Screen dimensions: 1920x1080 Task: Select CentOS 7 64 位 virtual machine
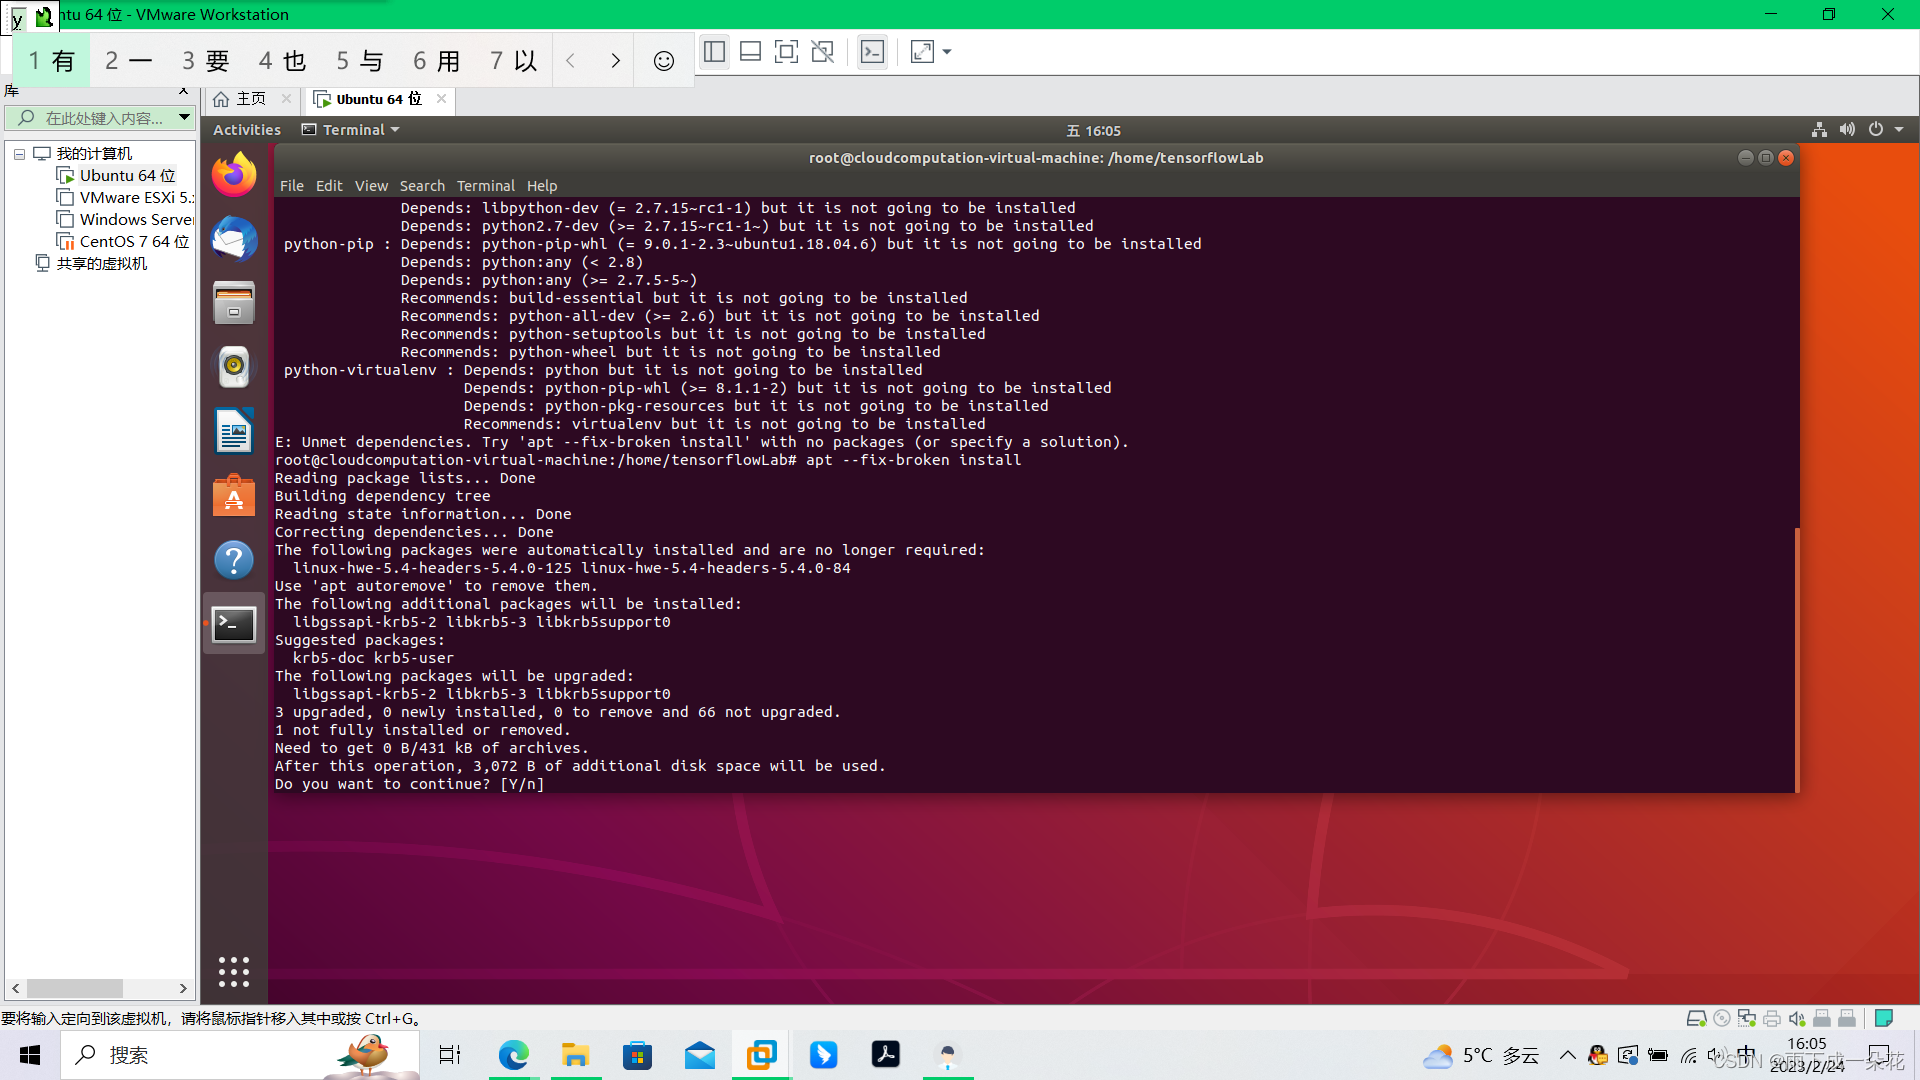133,242
